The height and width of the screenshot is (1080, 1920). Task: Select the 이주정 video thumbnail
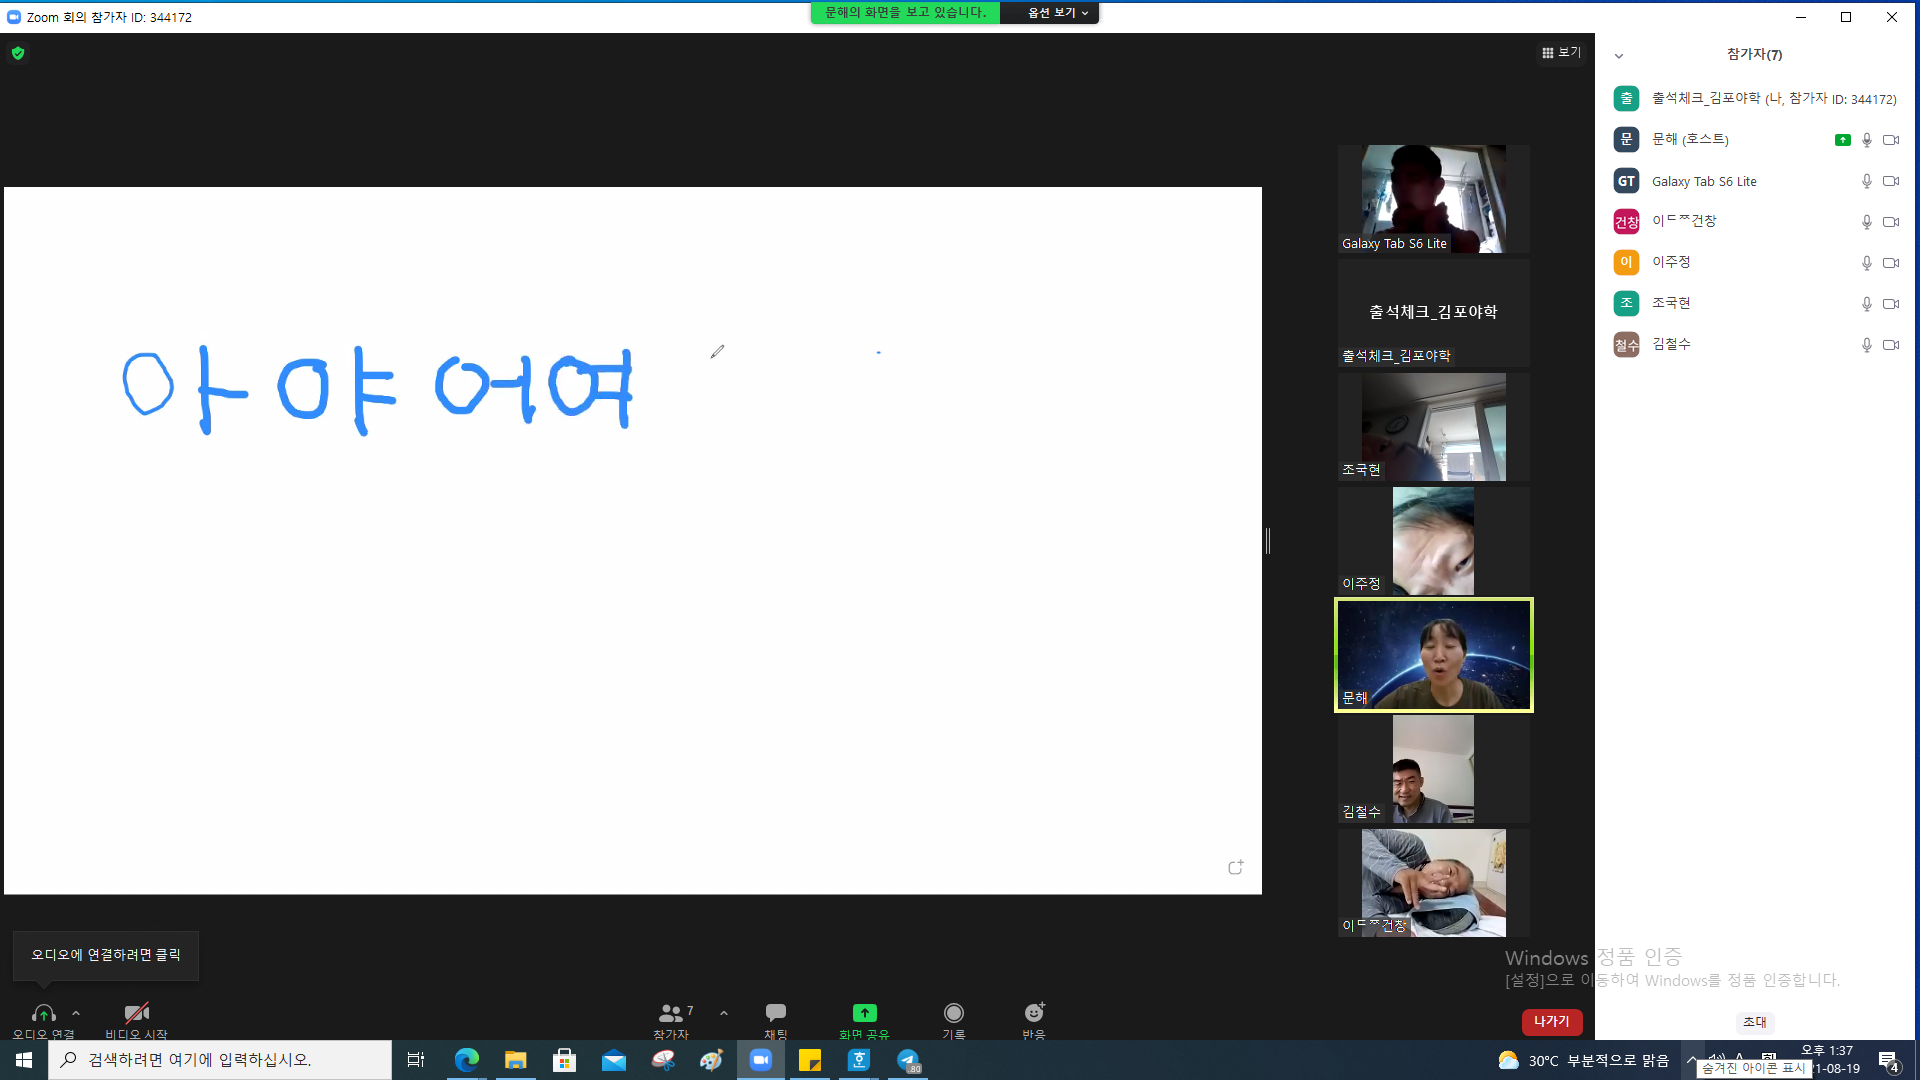point(1433,541)
